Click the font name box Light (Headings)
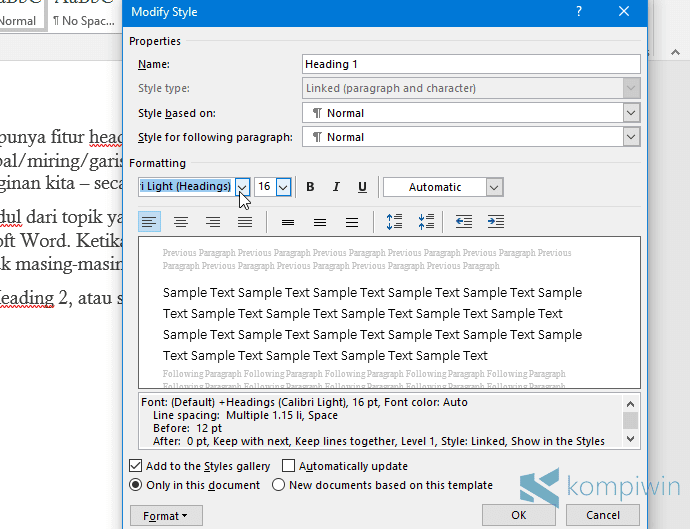 tap(187, 187)
